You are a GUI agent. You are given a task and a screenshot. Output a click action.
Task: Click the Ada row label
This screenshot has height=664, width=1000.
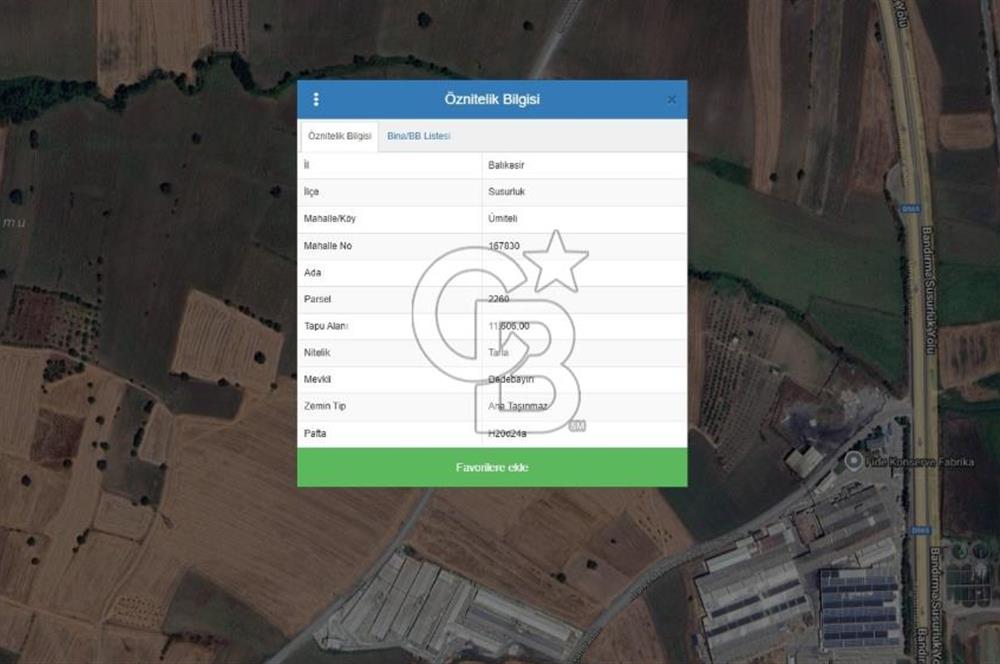(312, 272)
